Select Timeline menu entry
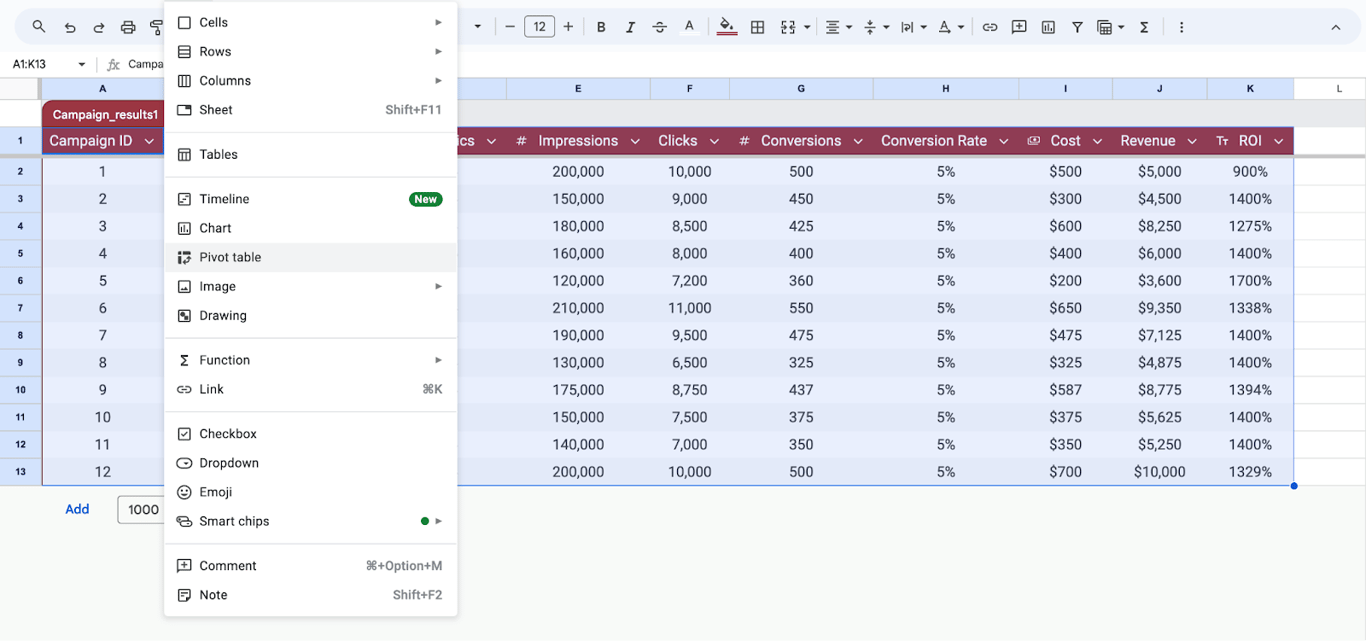Image resolution: width=1366 pixels, height=641 pixels. click(x=310, y=199)
